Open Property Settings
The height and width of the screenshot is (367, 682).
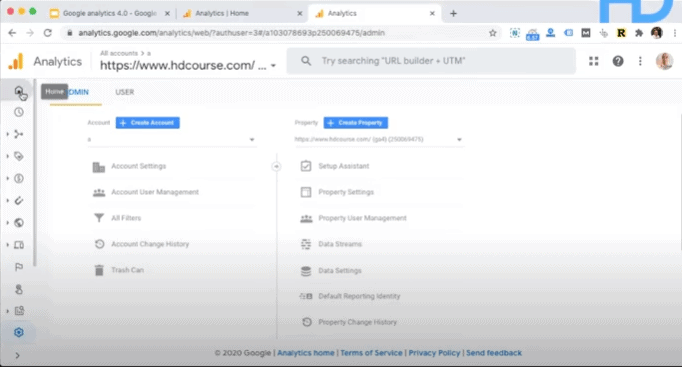pos(346,192)
